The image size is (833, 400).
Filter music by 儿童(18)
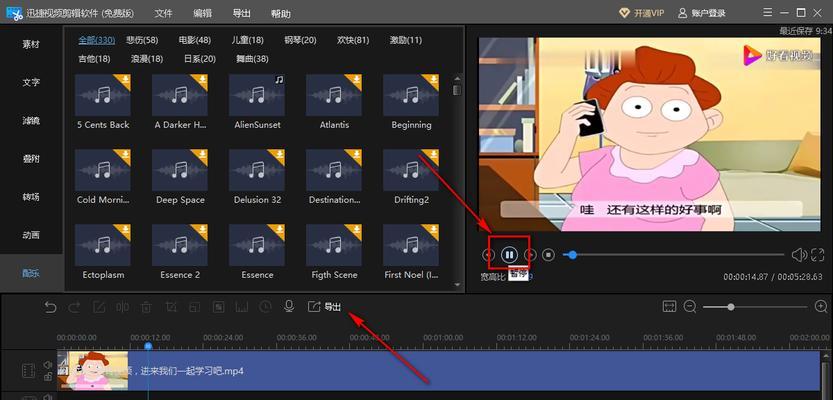248,40
